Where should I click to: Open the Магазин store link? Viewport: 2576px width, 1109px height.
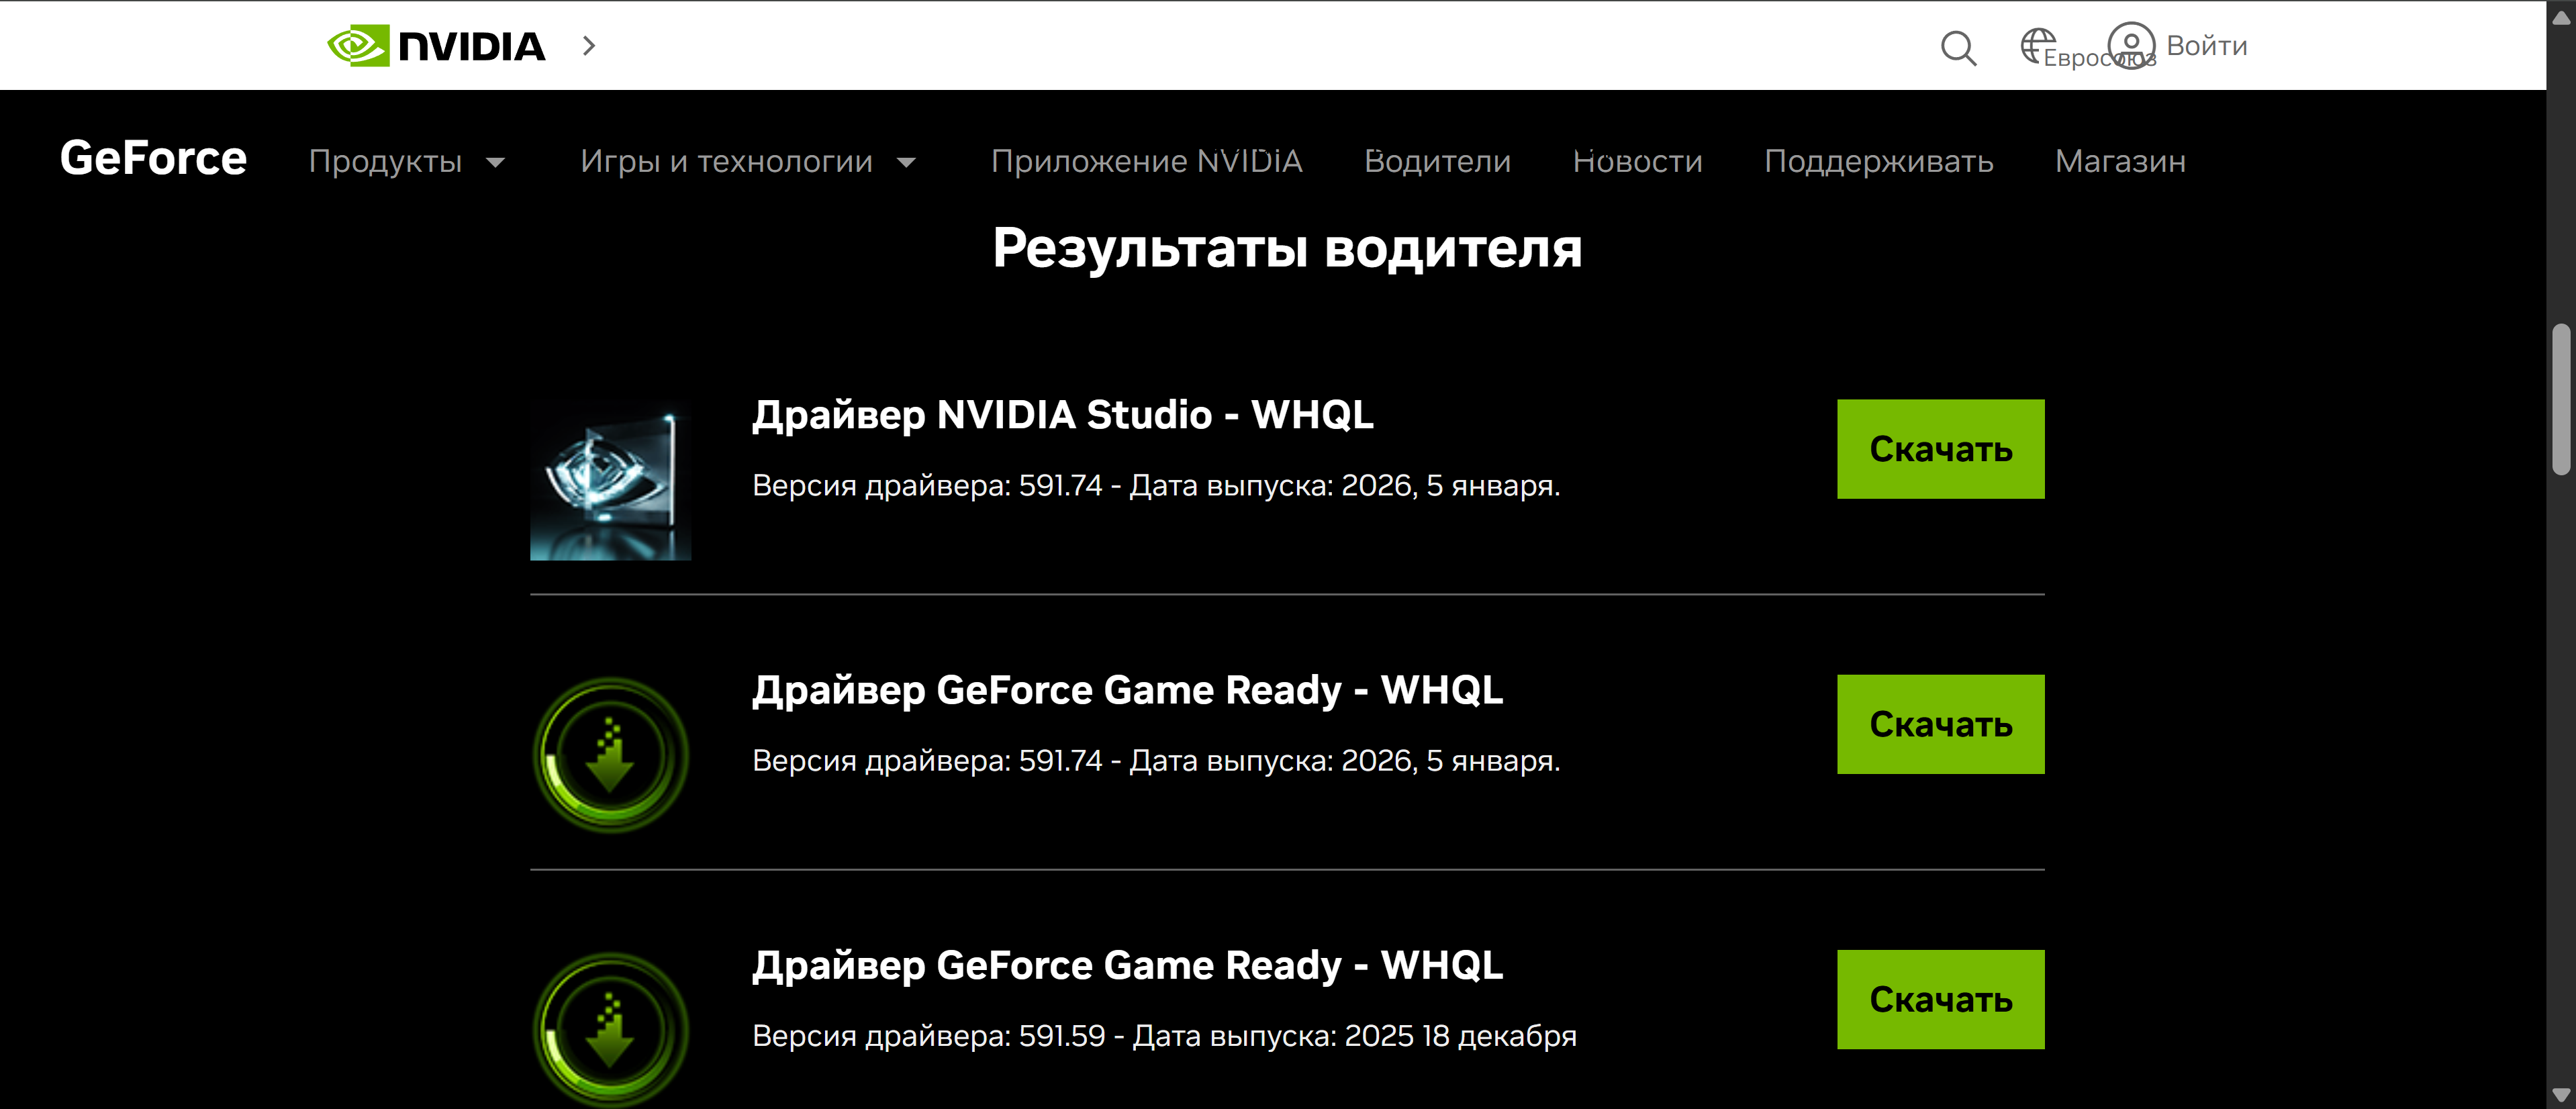pyautogui.click(x=2120, y=162)
